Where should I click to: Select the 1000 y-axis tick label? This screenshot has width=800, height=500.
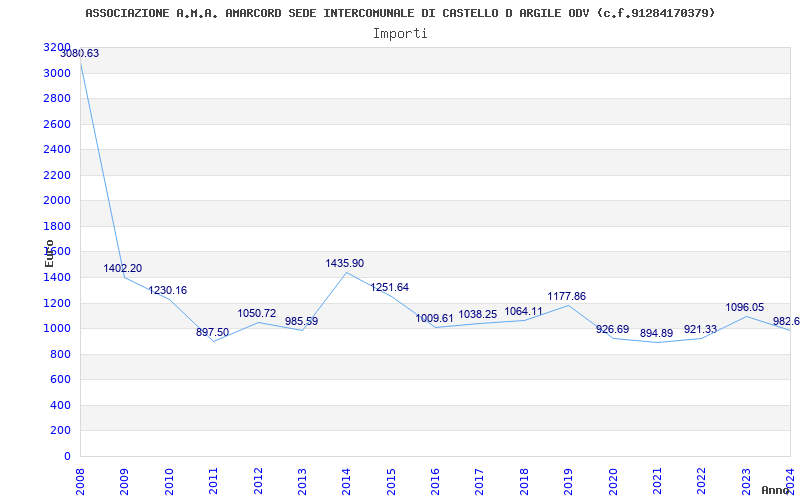pos(57,329)
